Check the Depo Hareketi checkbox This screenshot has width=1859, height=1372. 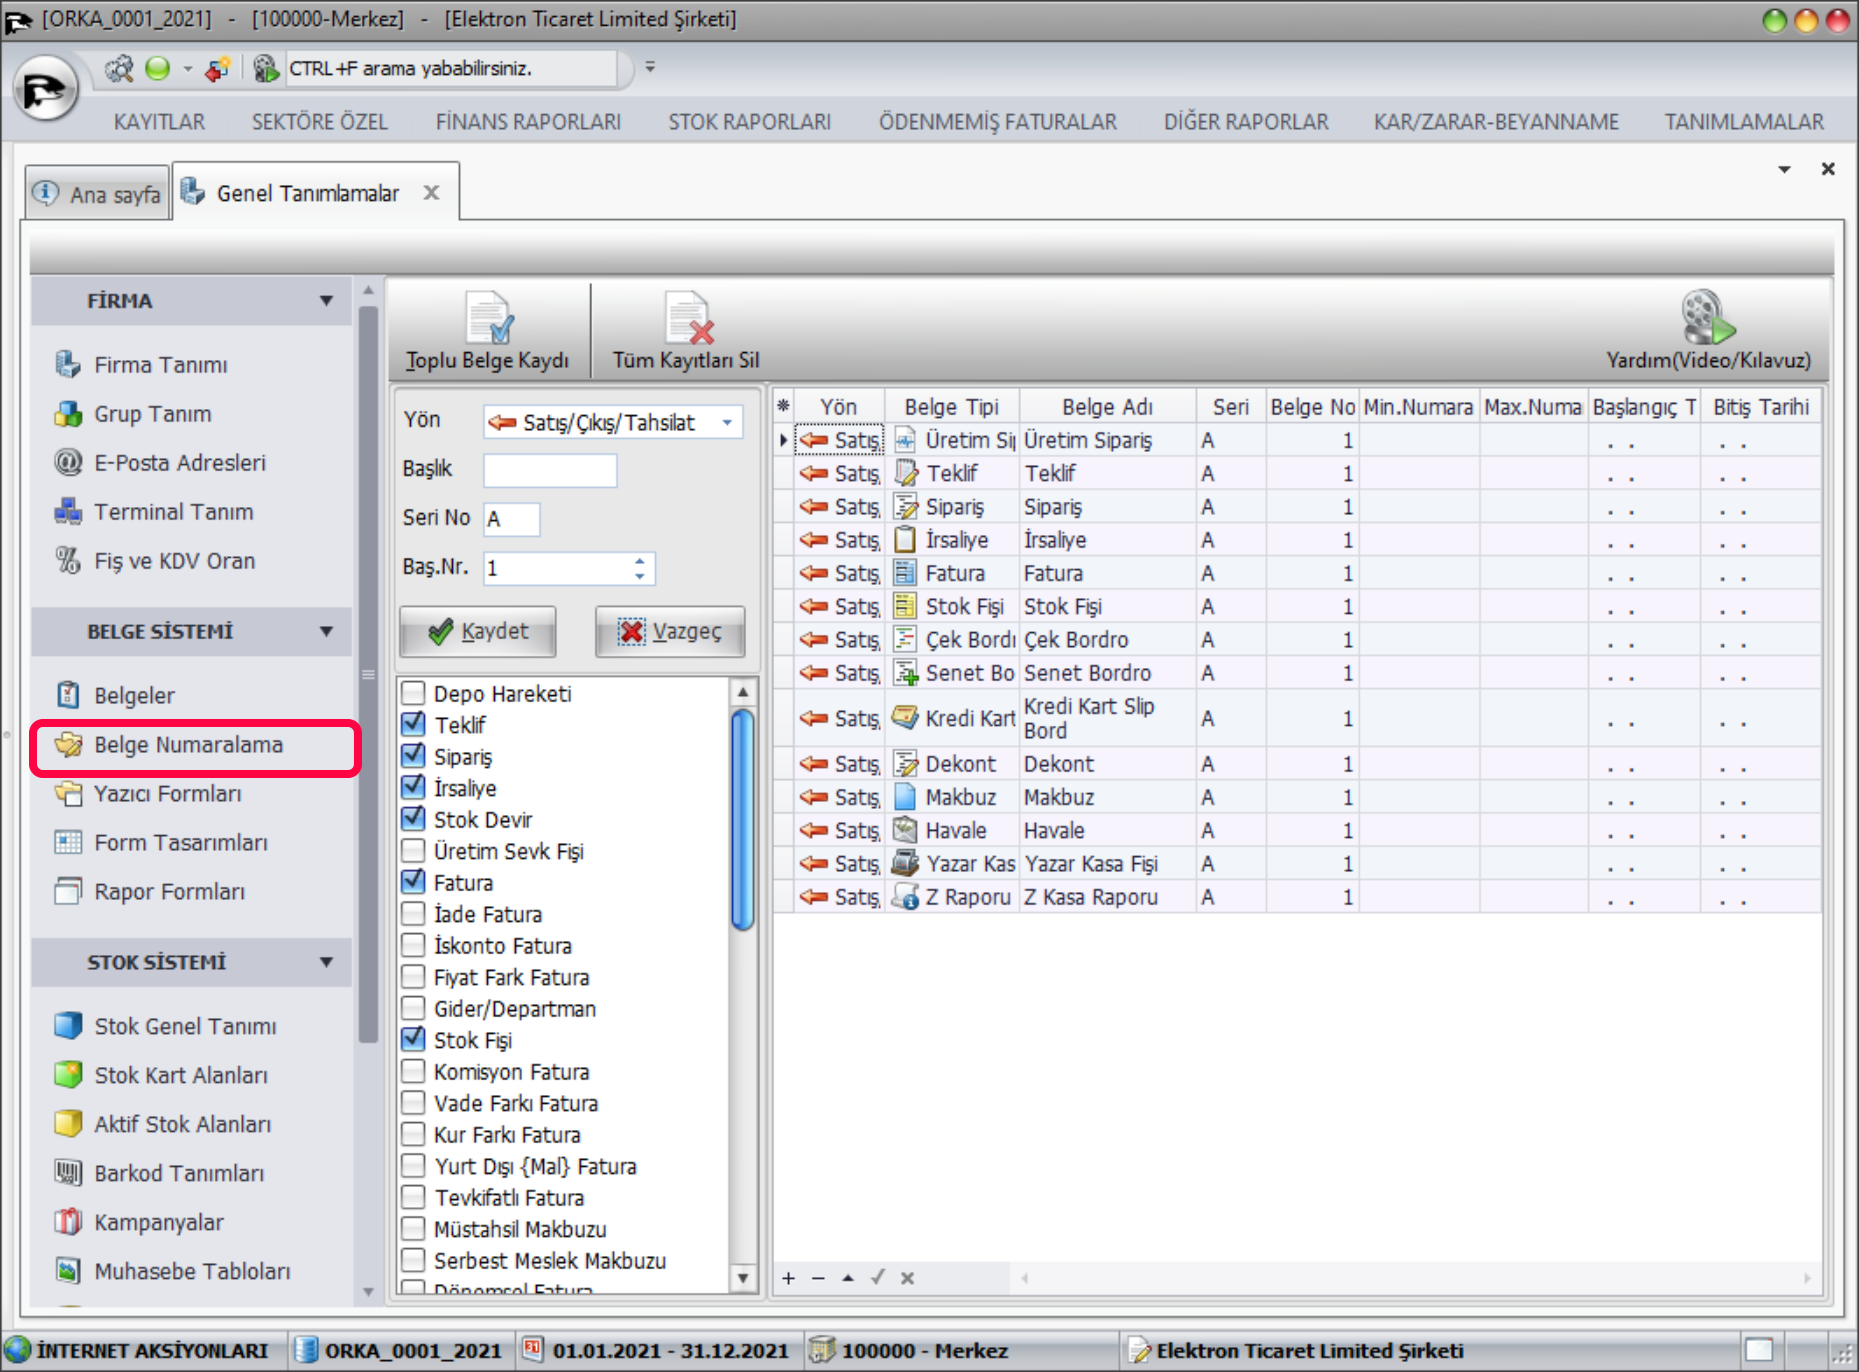coord(413,693)
